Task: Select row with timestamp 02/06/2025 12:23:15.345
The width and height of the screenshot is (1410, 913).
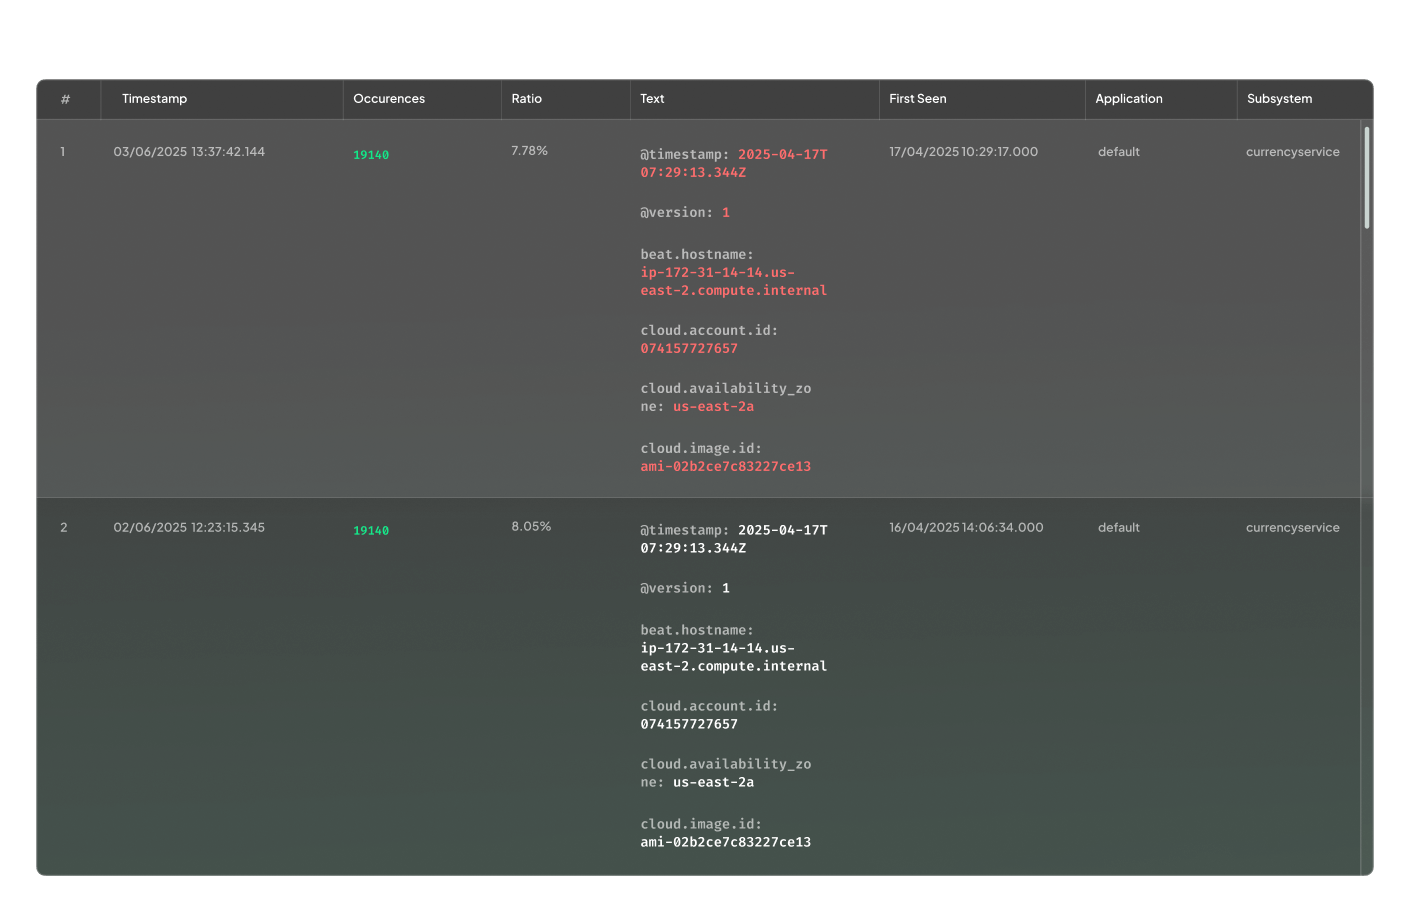Action: (189, 528)
